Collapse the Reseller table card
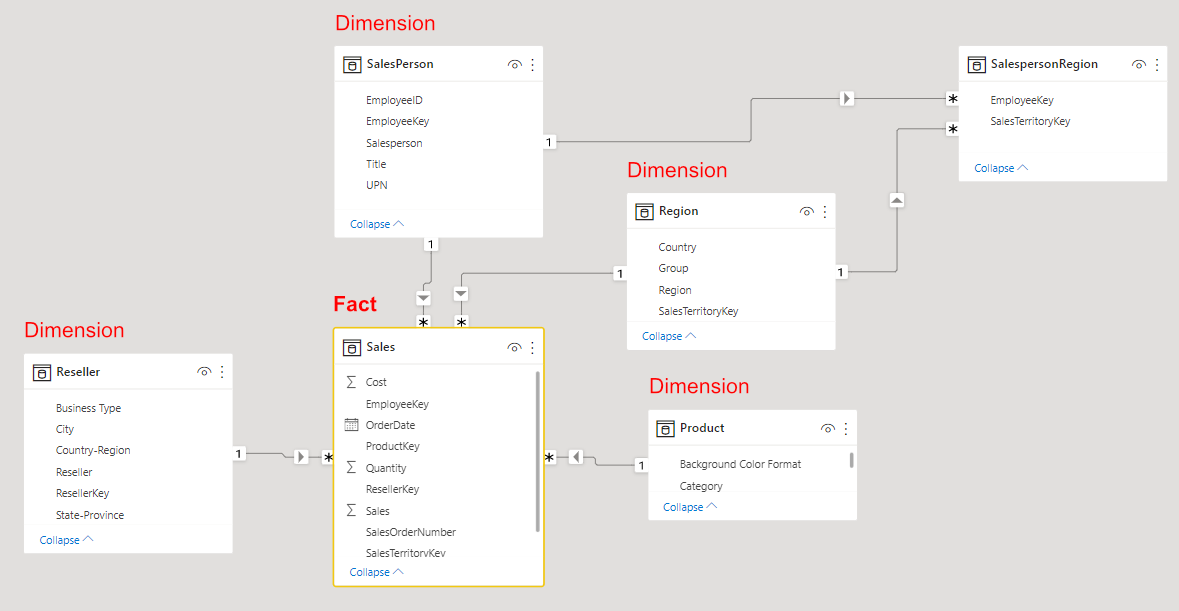1179x611 pixels. pyautogui.click(x=66, y=540)
